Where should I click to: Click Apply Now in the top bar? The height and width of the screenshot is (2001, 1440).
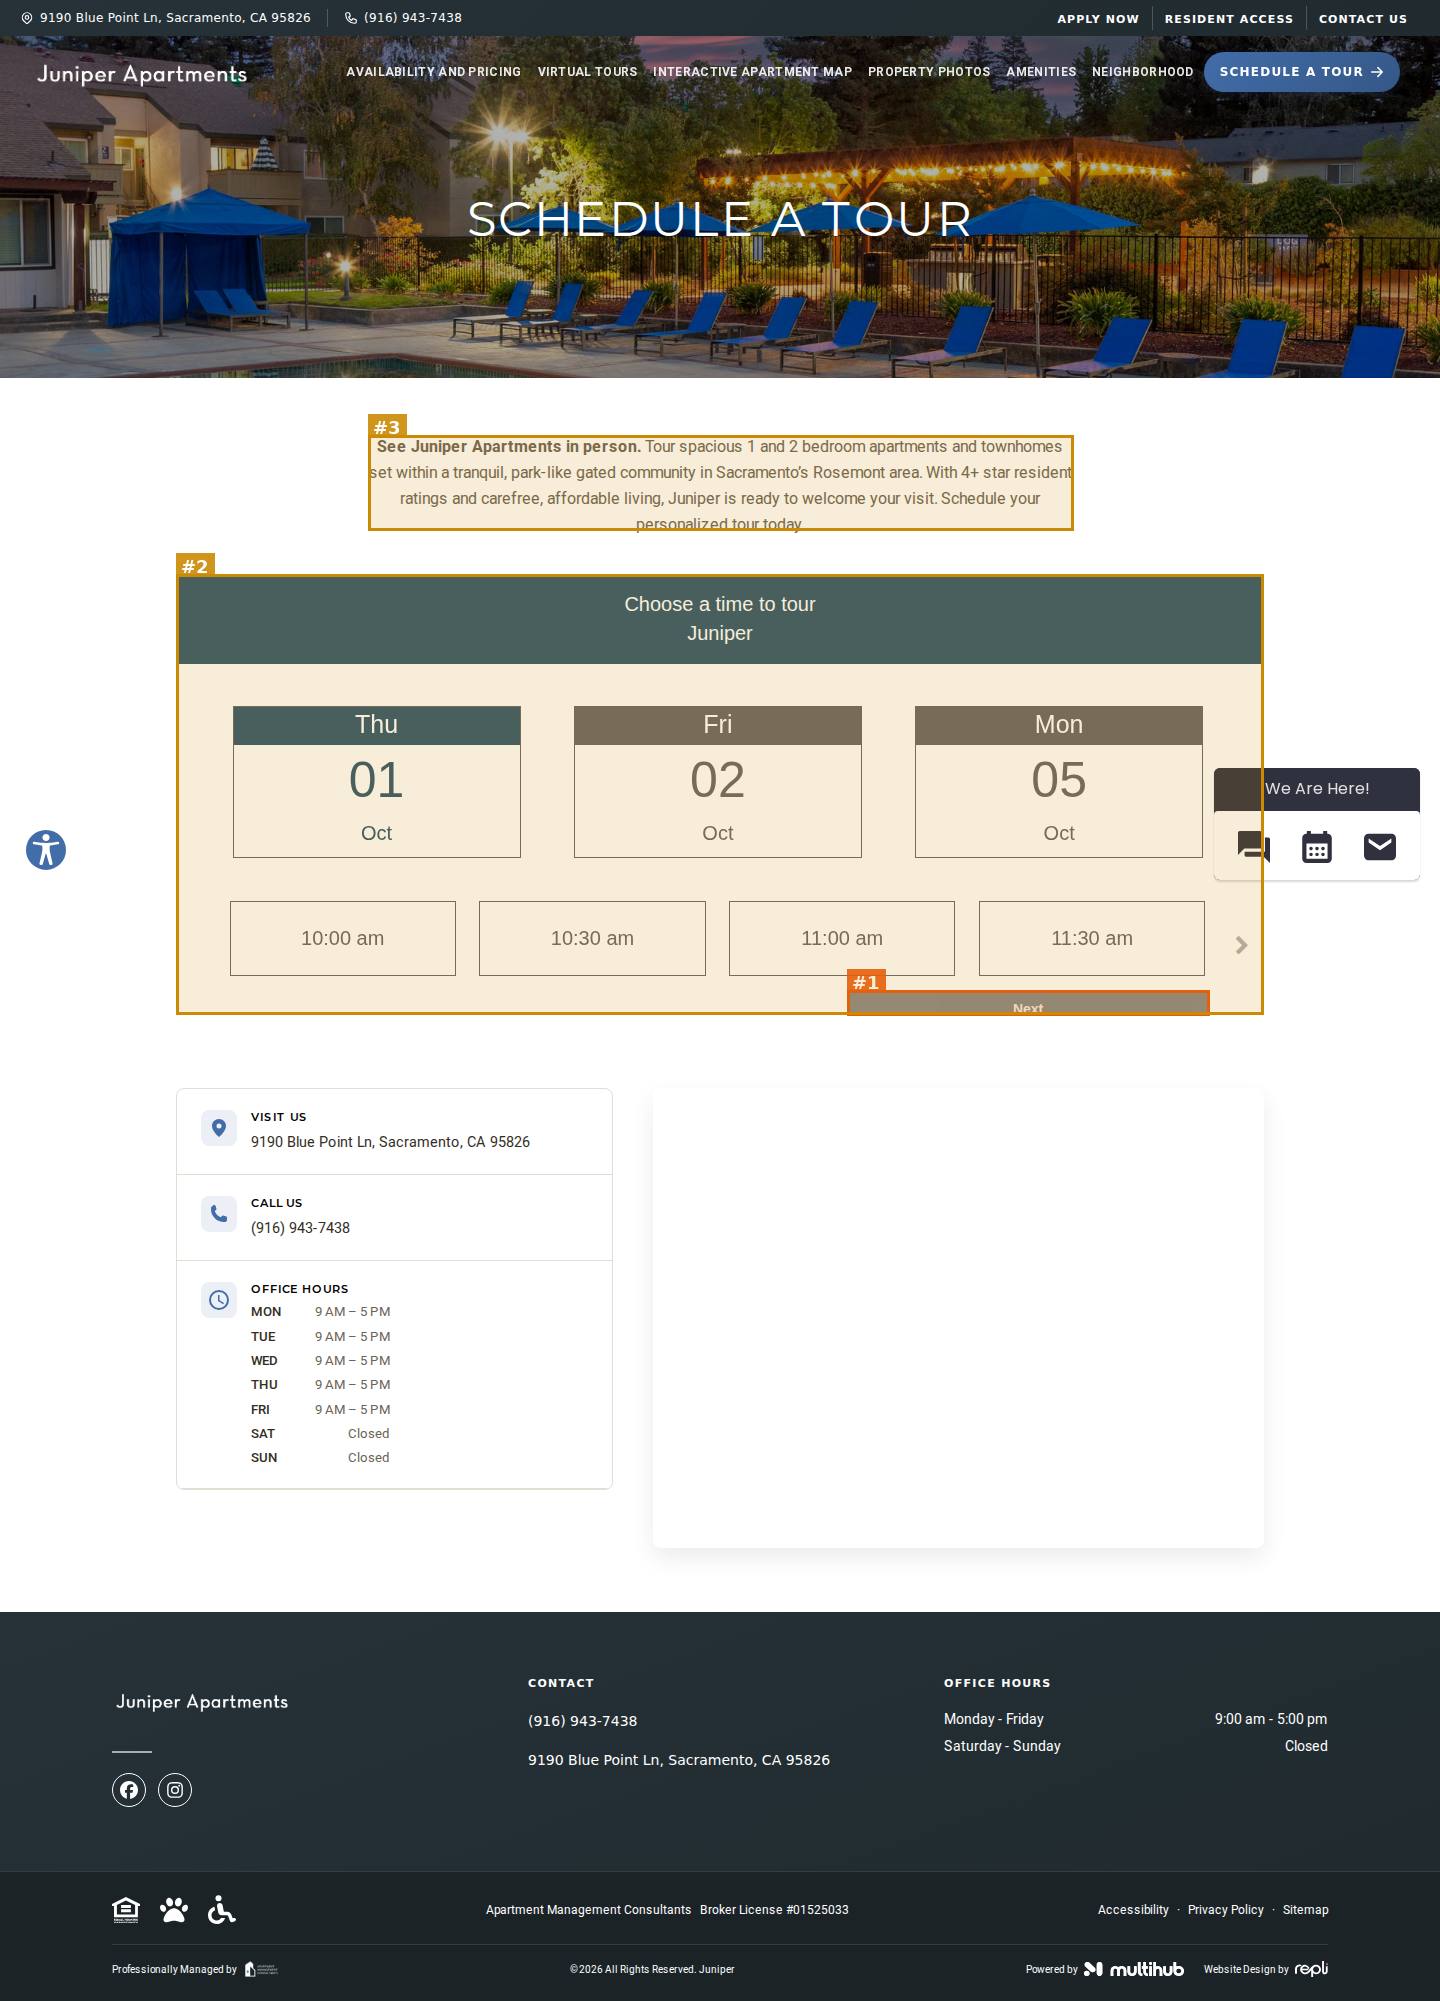pyautogui.click(x=1098, y=19)
